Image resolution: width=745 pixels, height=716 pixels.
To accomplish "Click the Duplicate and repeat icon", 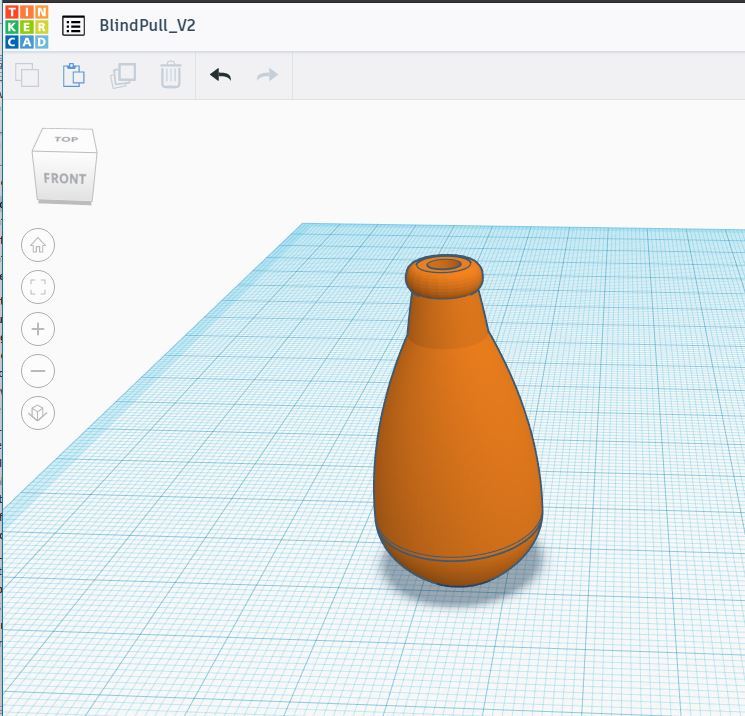I will pos(123,75).
